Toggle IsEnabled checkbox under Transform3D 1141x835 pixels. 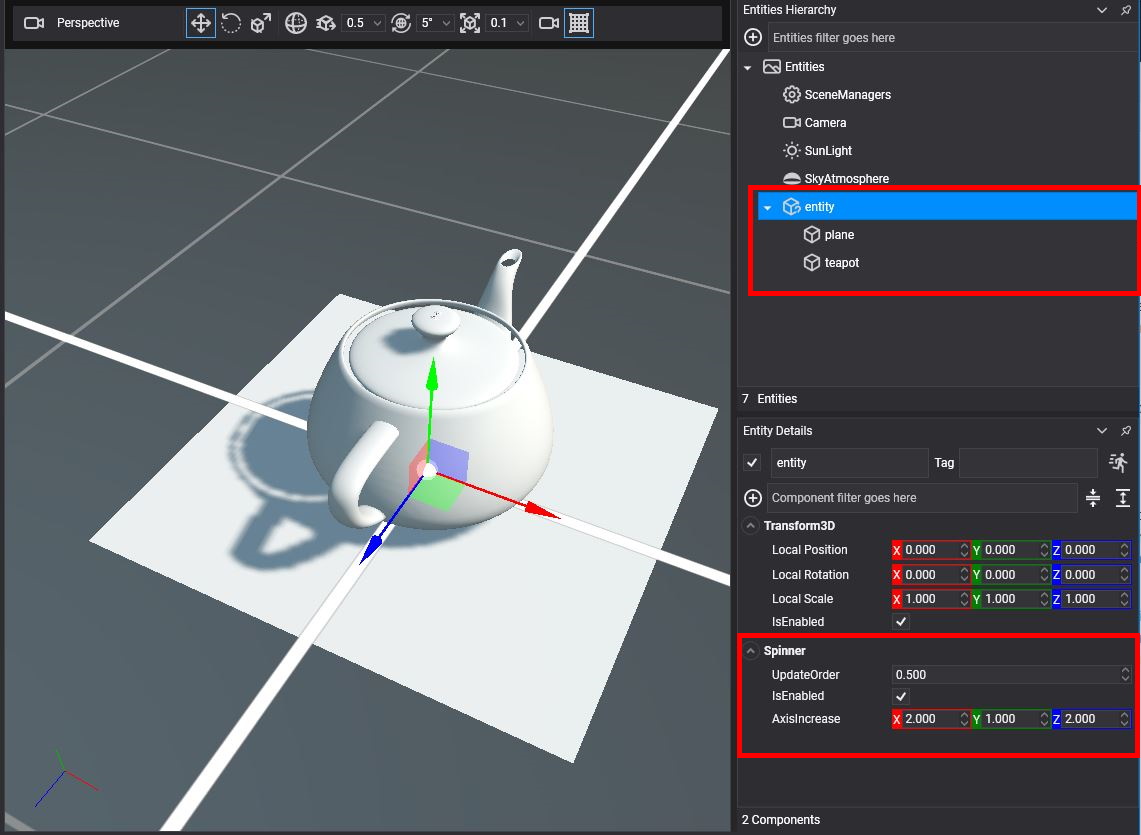click(x=901, y=622)
